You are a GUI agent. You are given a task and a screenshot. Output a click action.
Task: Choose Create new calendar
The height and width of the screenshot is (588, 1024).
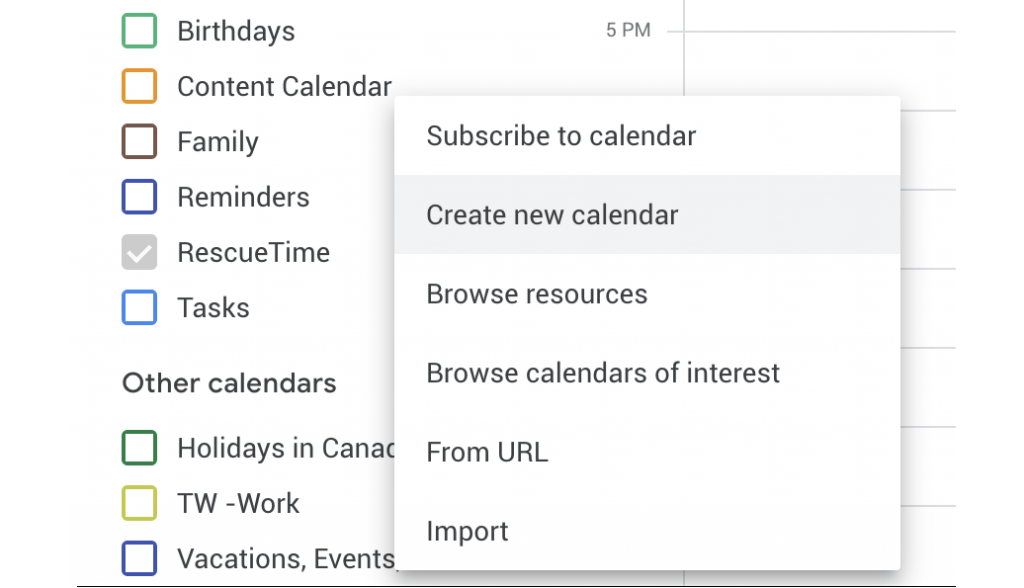tap(552, 215)
